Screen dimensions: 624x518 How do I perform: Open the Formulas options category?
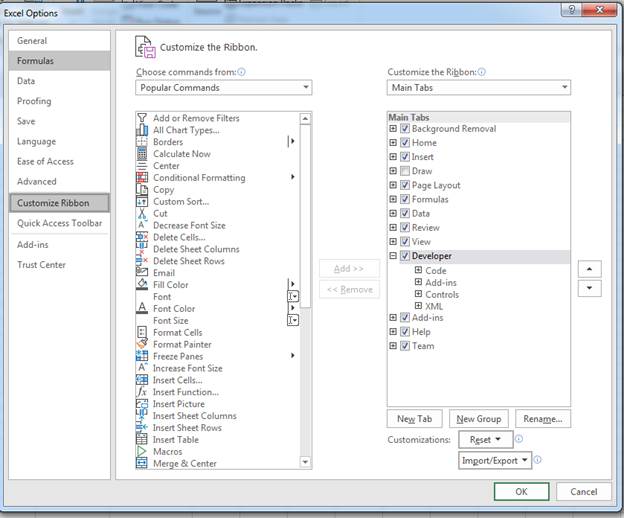click(59, 60)
